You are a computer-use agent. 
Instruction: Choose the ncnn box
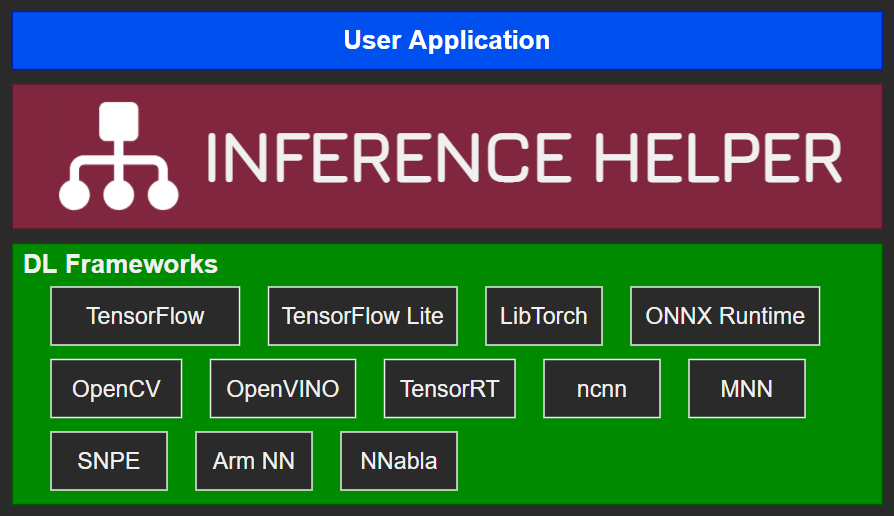[x=602, y=388]
